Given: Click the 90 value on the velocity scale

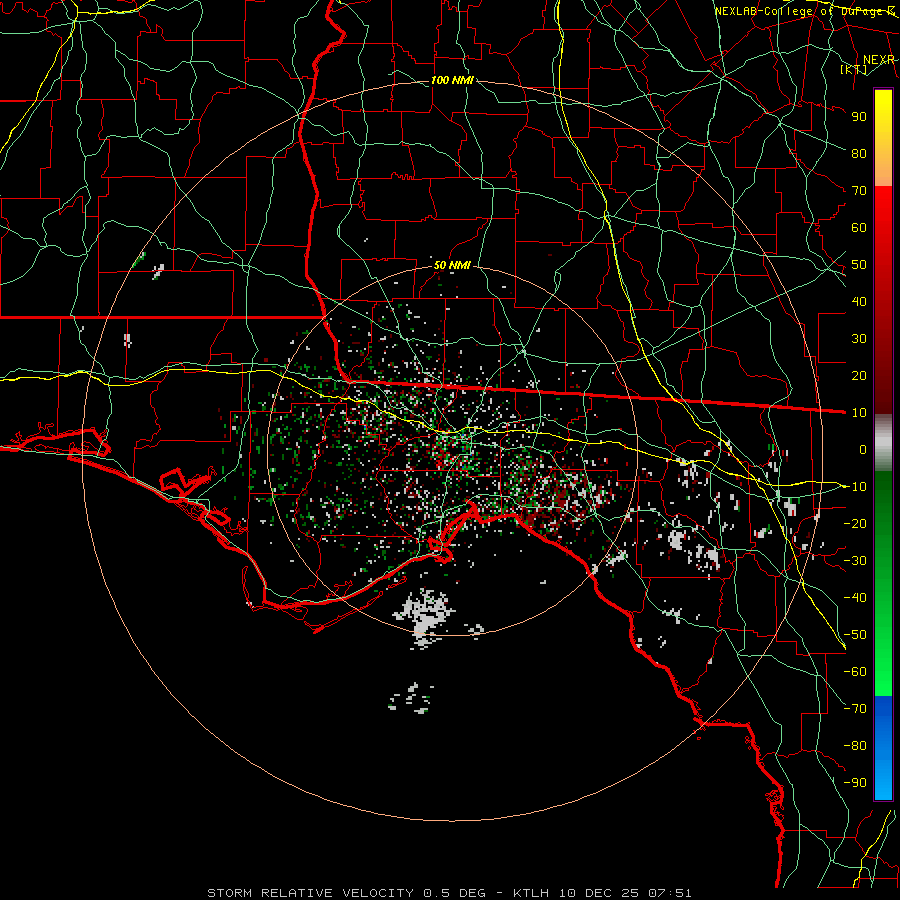Looking at the screenshot, I should (x=859, y=117).
